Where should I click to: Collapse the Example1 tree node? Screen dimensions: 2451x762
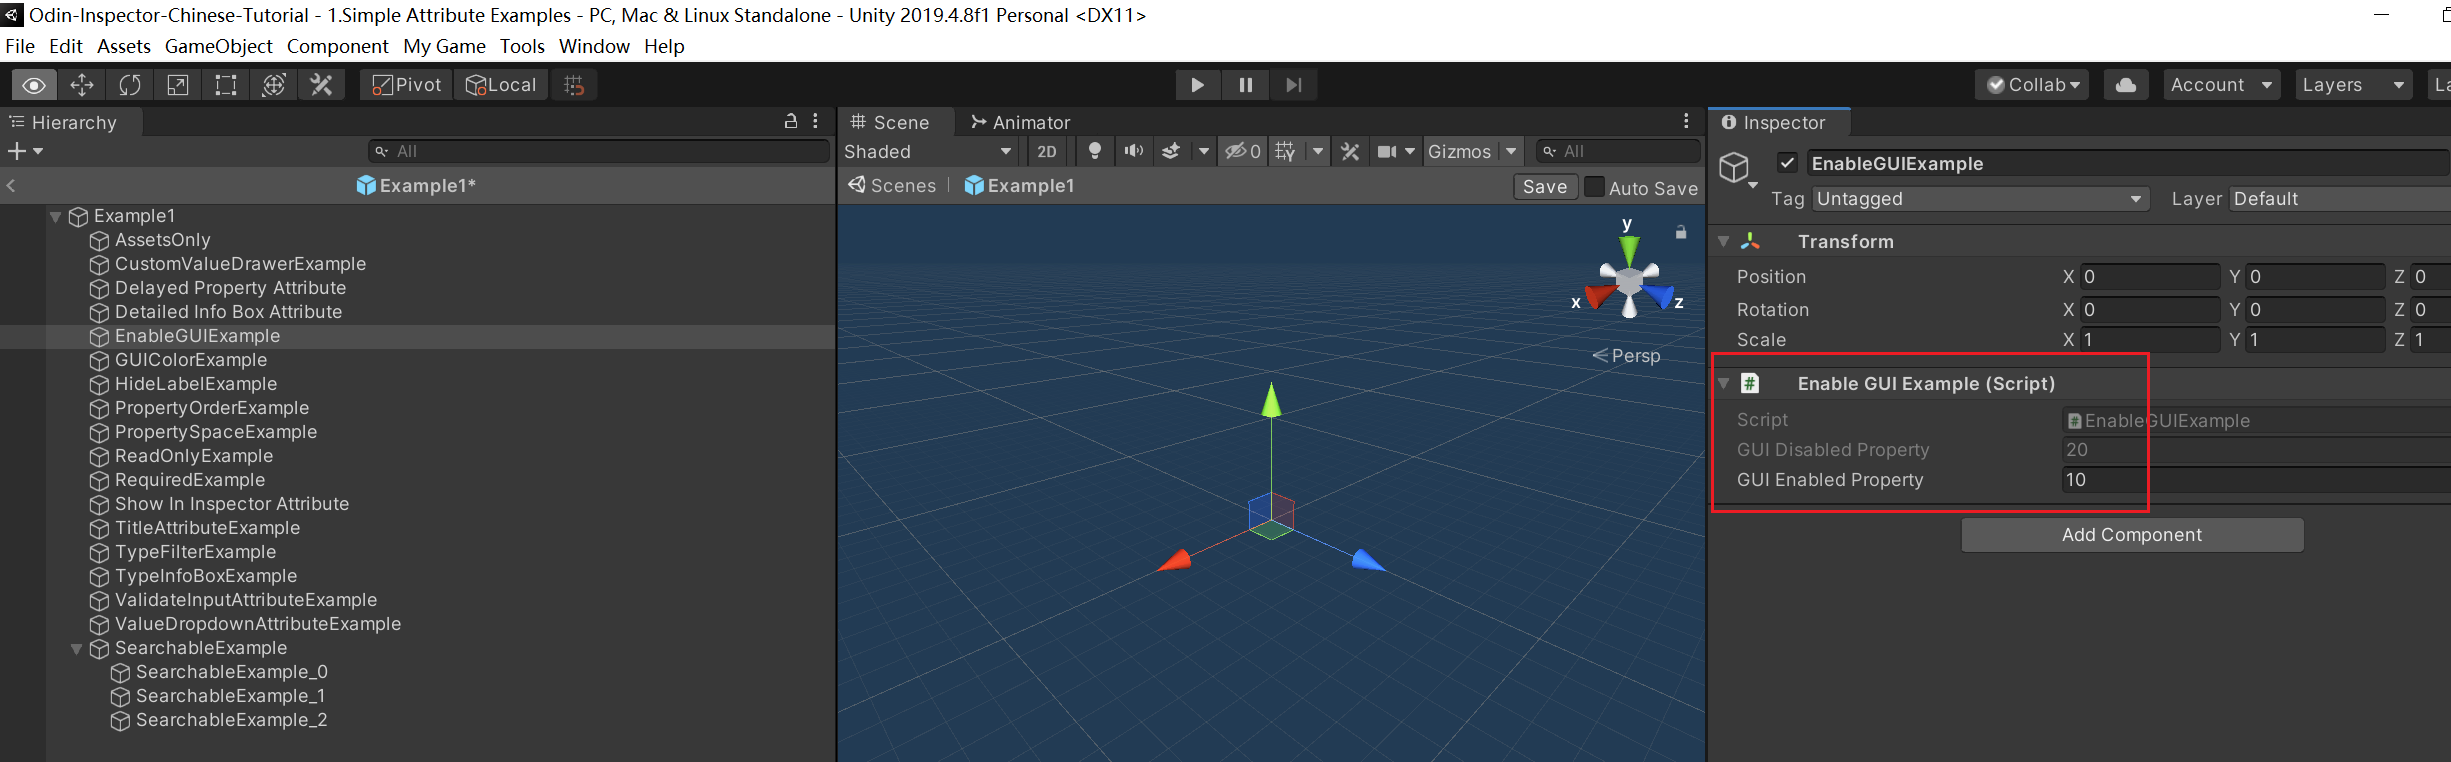[x=56, y=216]
